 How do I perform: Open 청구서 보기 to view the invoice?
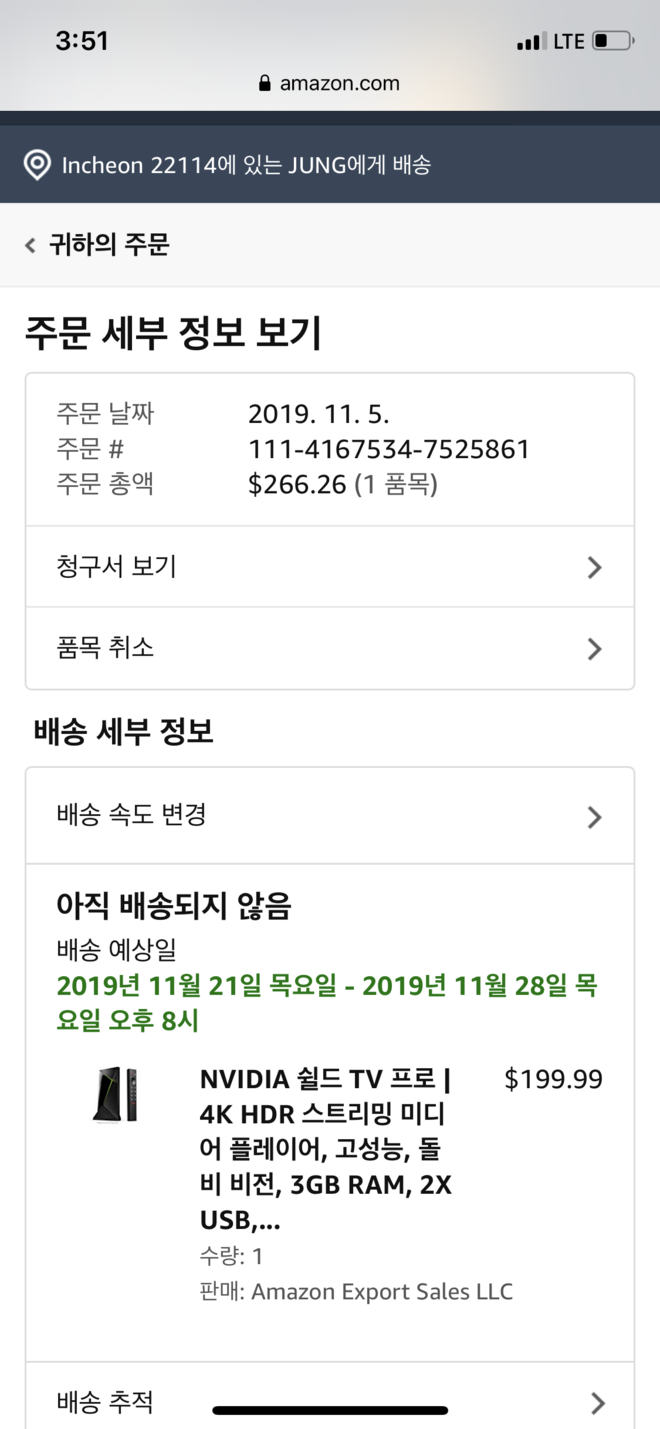[x=117, y=567]
